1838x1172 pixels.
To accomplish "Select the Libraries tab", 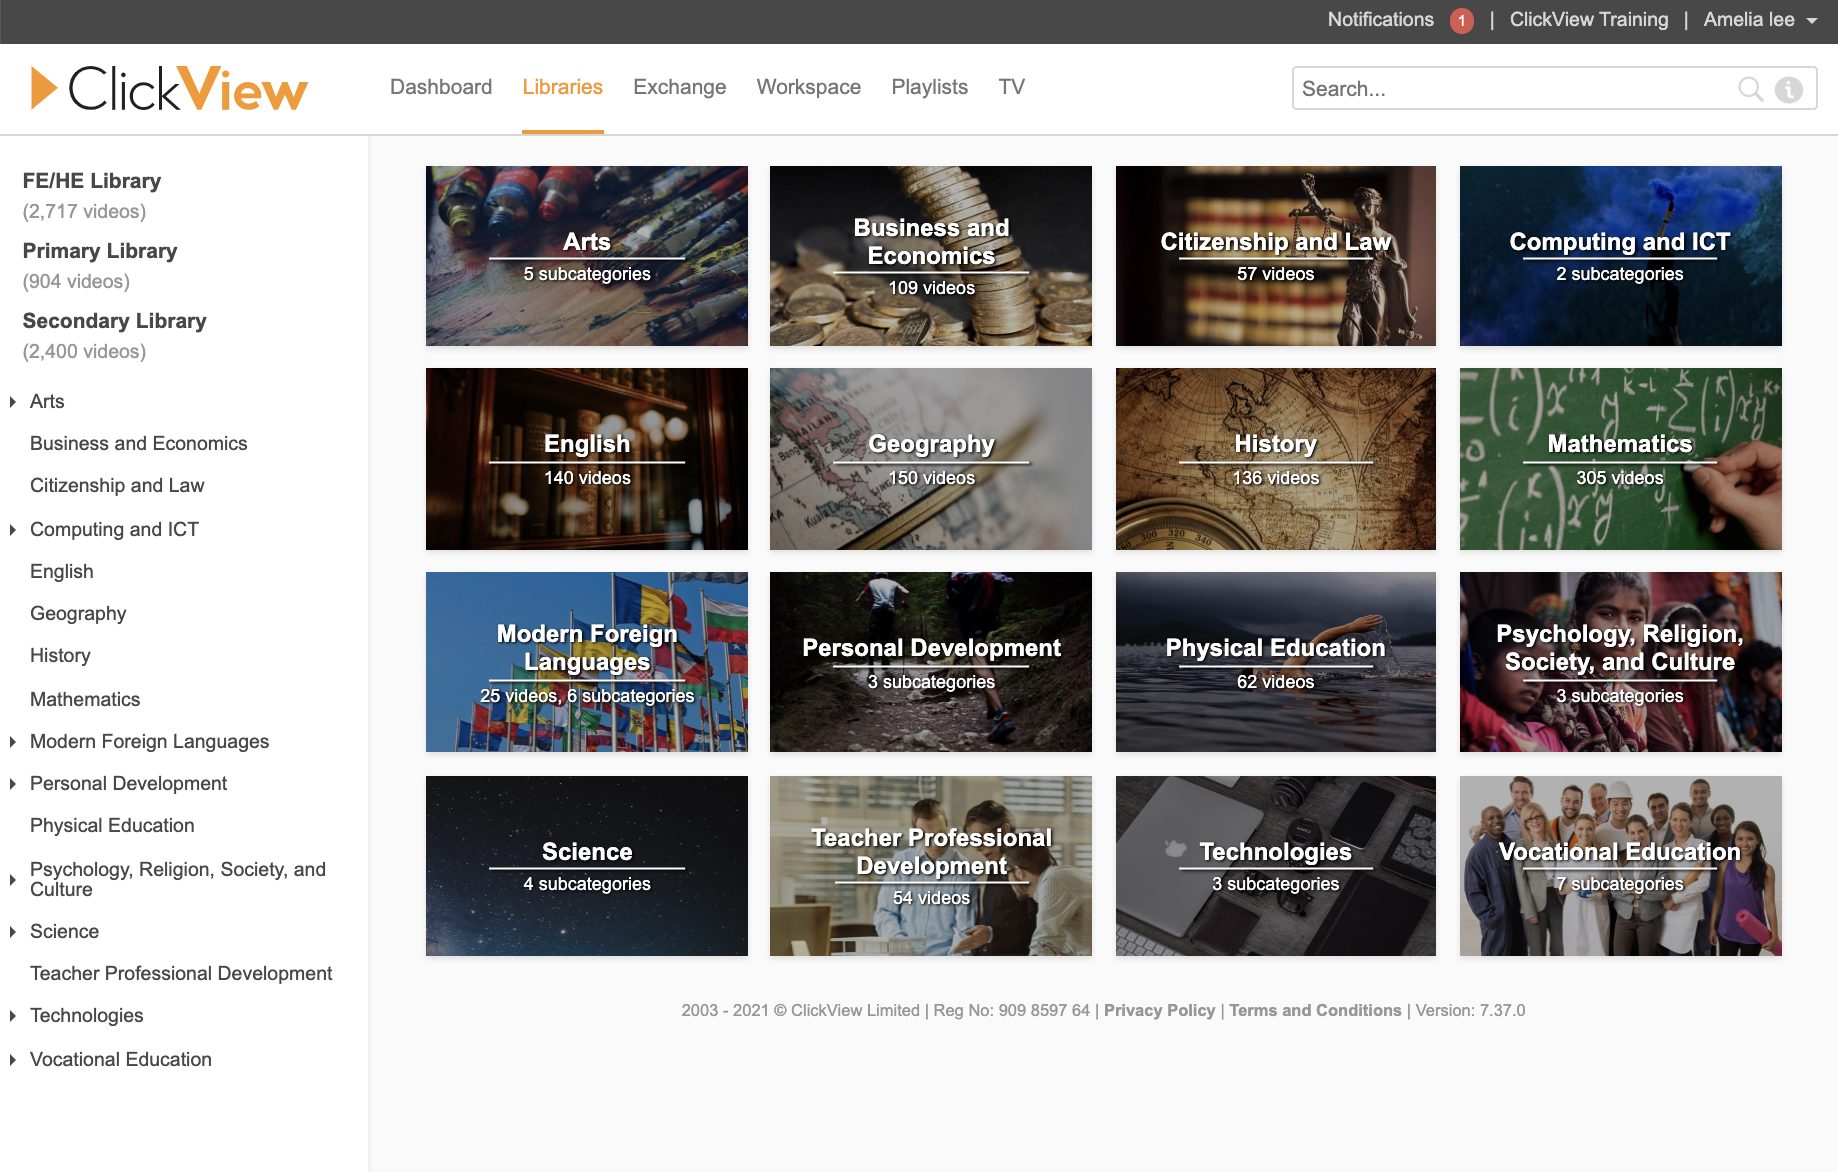I will point(562,87).
